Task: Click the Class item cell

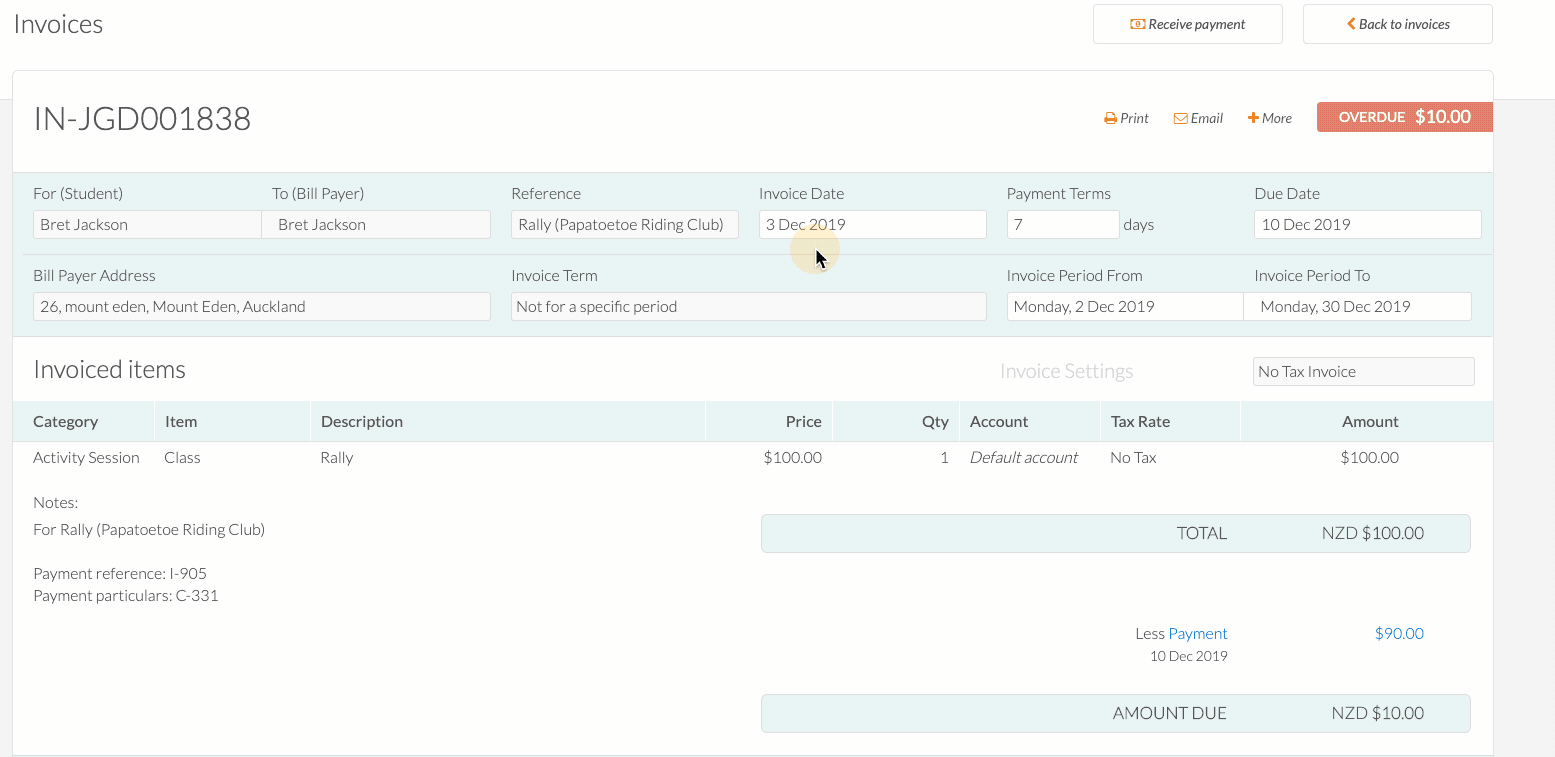Action: pos(182,457)
